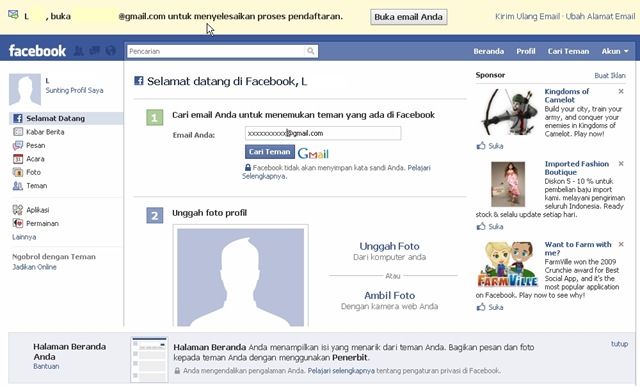Click tutup to dismiss bottom banner

[619, 344]
